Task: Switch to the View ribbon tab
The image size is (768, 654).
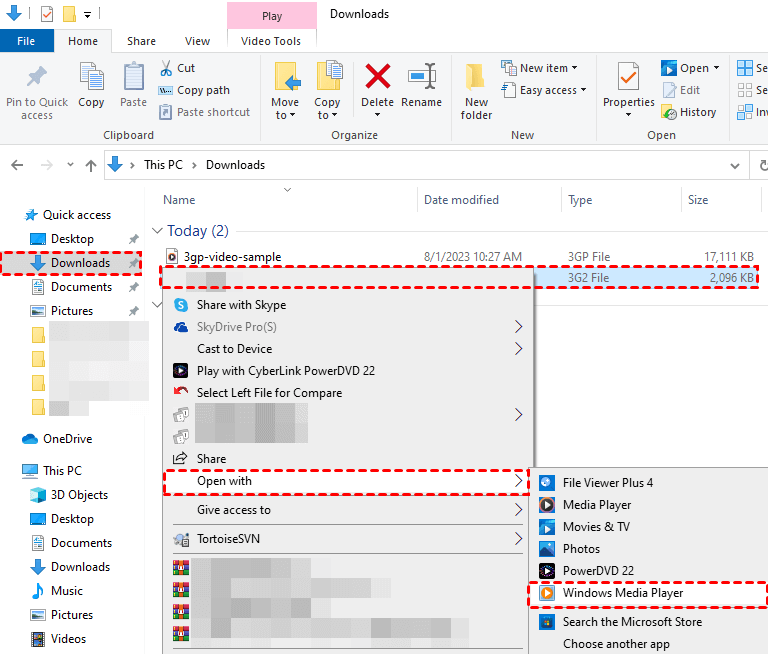Action: click(197, 41)
